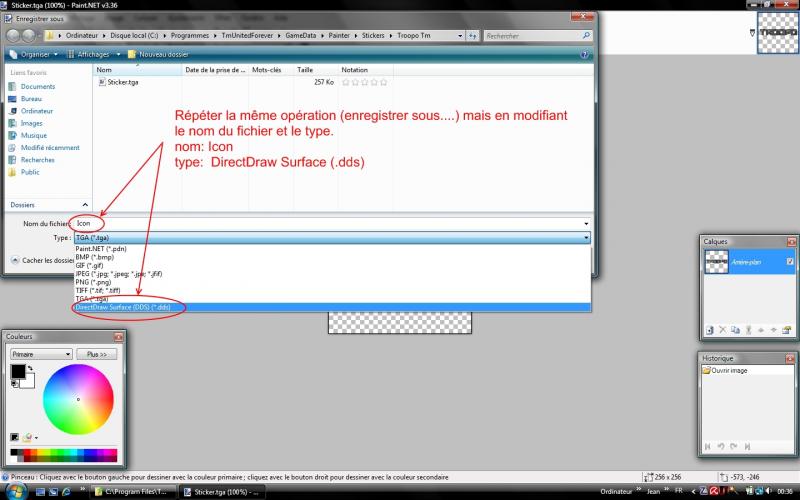Click secondary white color swatch

[x=29, y=382]
